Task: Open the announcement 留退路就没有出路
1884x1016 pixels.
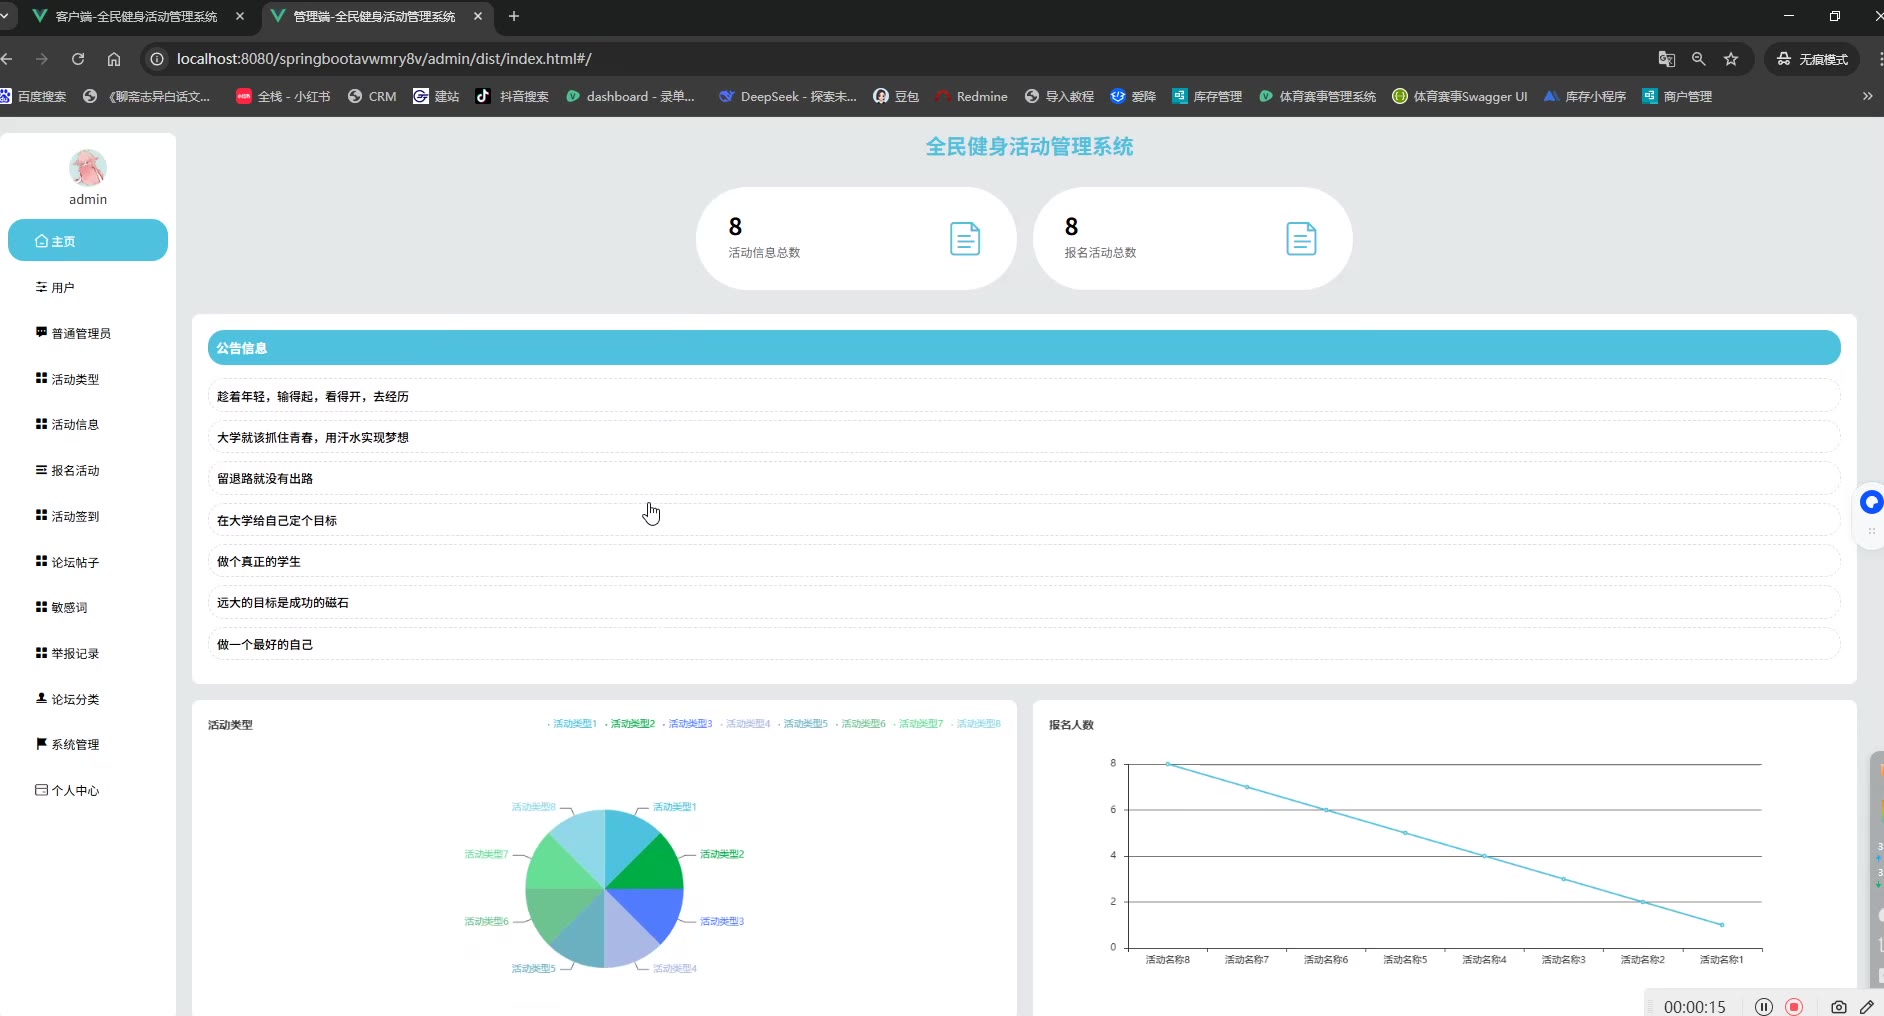Action: [x=265, y=479]
